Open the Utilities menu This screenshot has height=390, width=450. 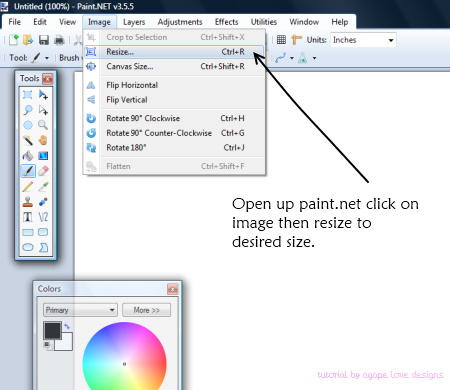pyautogui.click(x=264, y=22)
